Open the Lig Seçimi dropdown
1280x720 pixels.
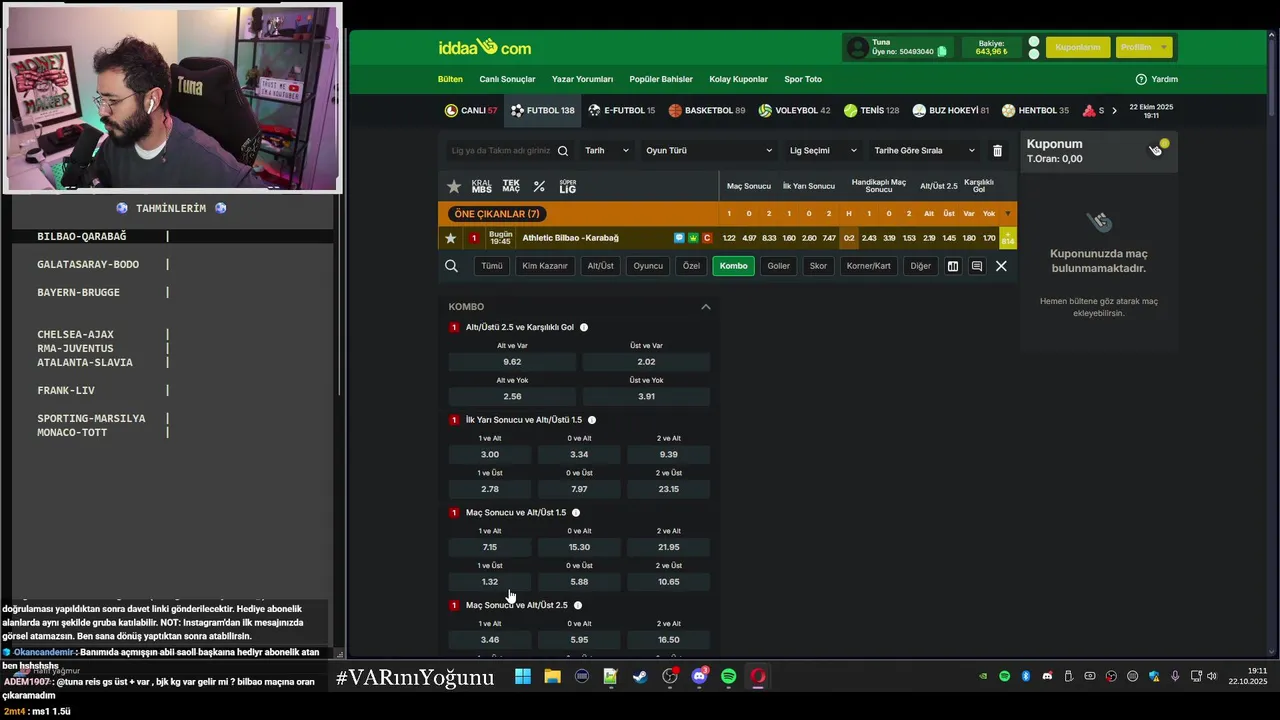click(x=823, y=151)
